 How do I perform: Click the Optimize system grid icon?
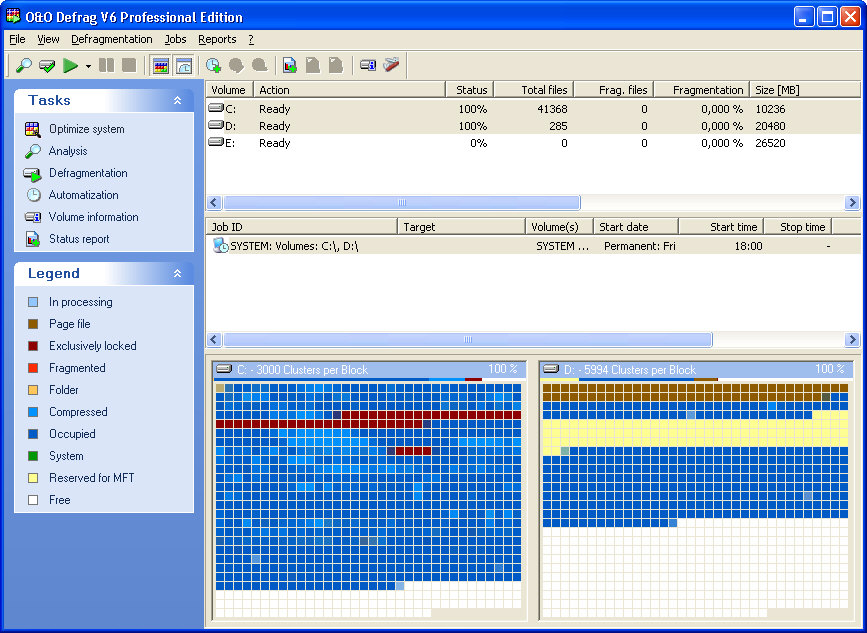[33, 129]
